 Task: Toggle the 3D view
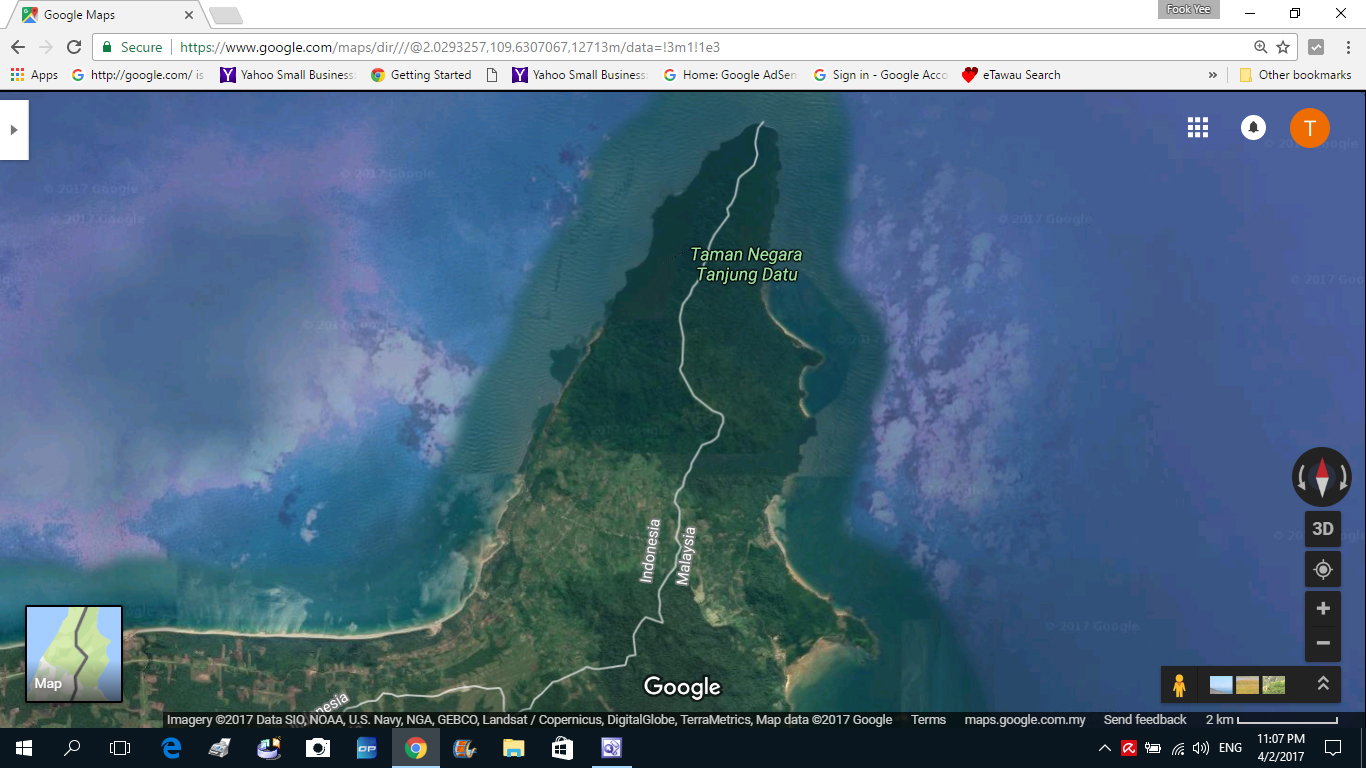click(x=1322, y=529)
